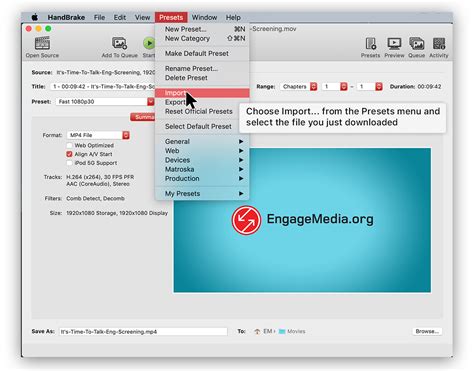Select the Summary tab
Image resolution: width=474 pixels, height=371 pixels.
(x=143, y=117)
